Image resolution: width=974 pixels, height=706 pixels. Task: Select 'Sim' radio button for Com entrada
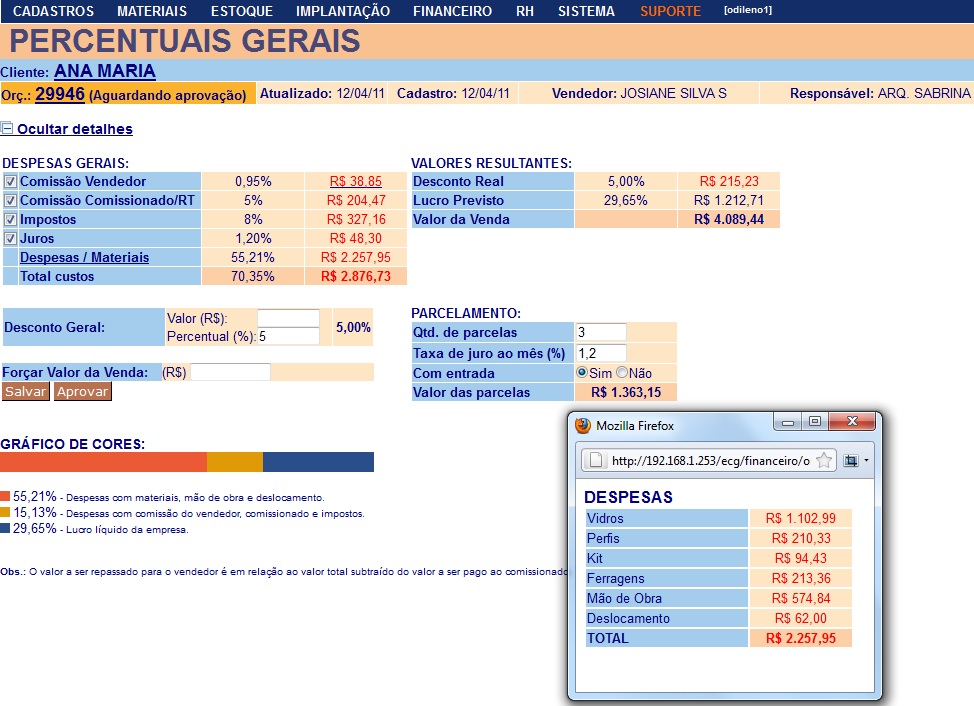click(x=582, y=373)
